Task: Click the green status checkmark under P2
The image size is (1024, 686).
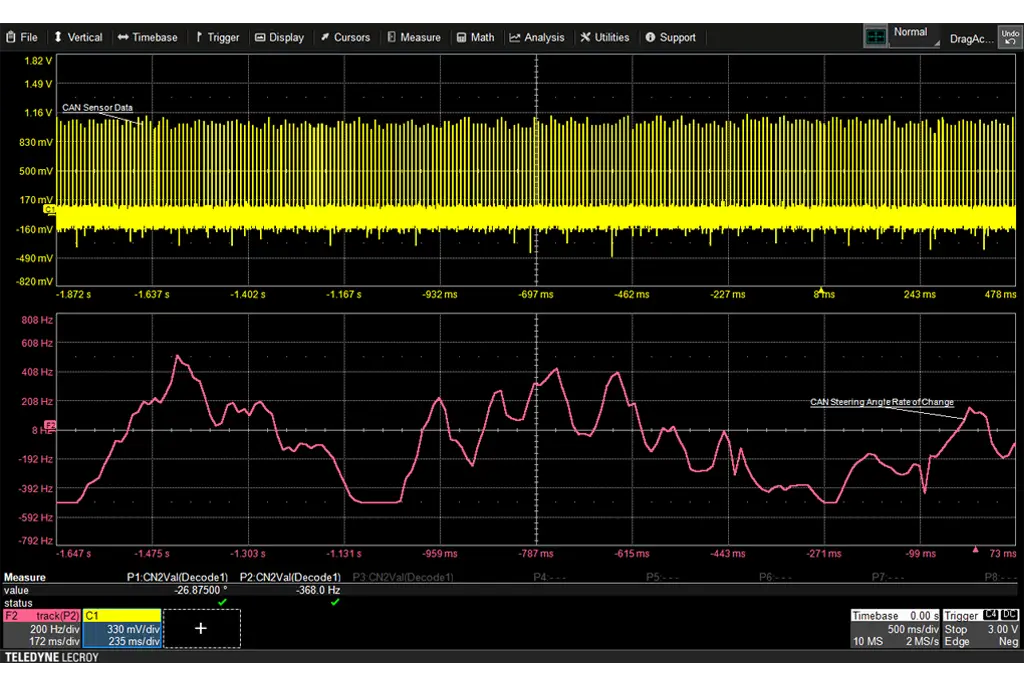Action: point(335,602)
